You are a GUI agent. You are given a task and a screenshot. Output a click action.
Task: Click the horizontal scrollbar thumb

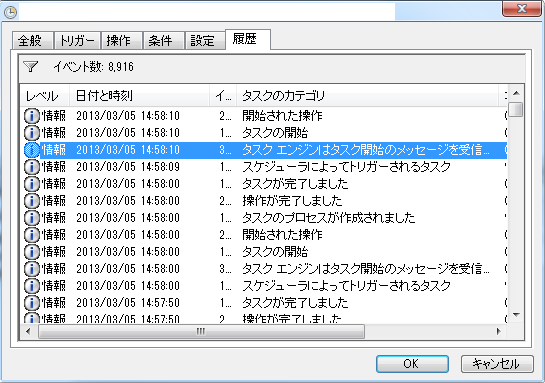201,332
